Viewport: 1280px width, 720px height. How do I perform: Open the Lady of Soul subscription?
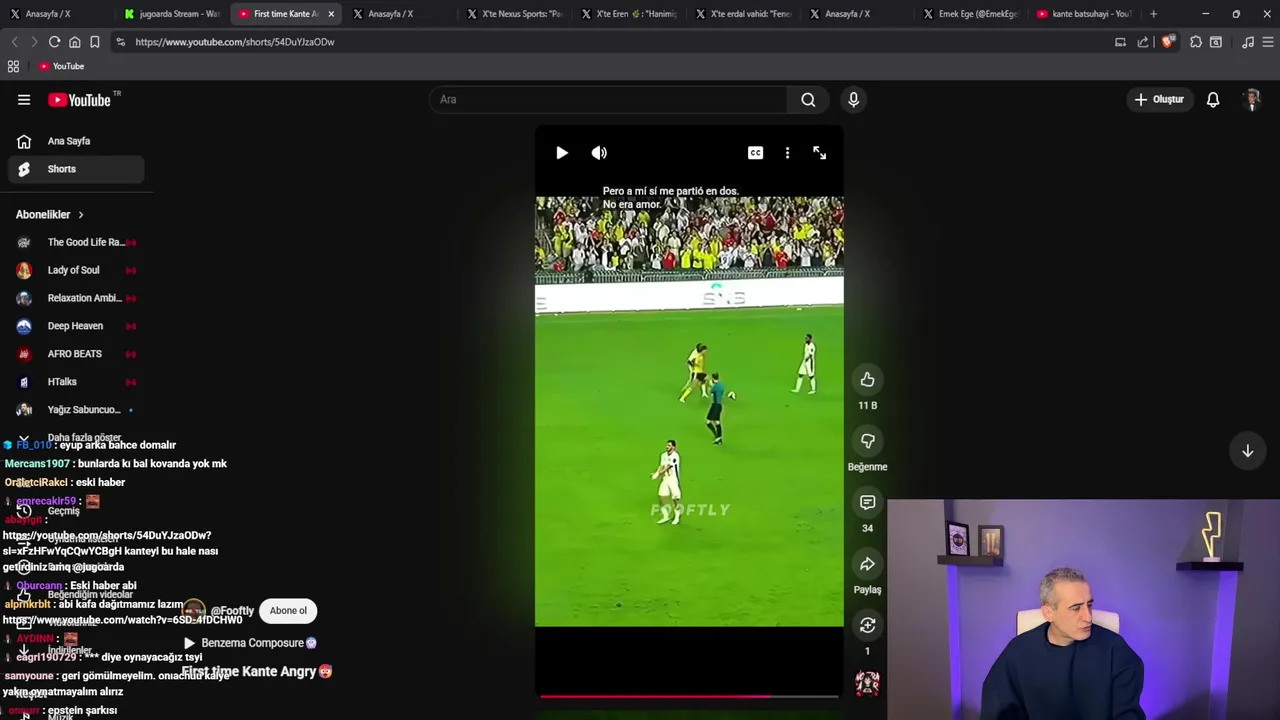[76, 270]
